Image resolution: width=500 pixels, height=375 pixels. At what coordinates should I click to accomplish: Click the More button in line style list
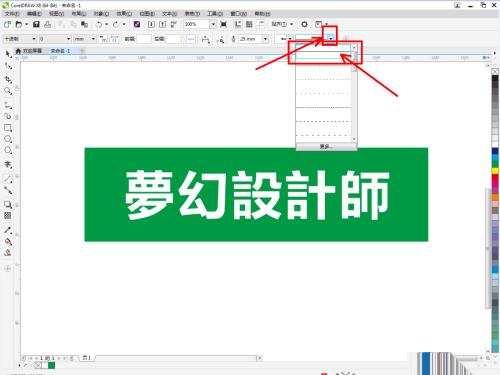point(326,146)
